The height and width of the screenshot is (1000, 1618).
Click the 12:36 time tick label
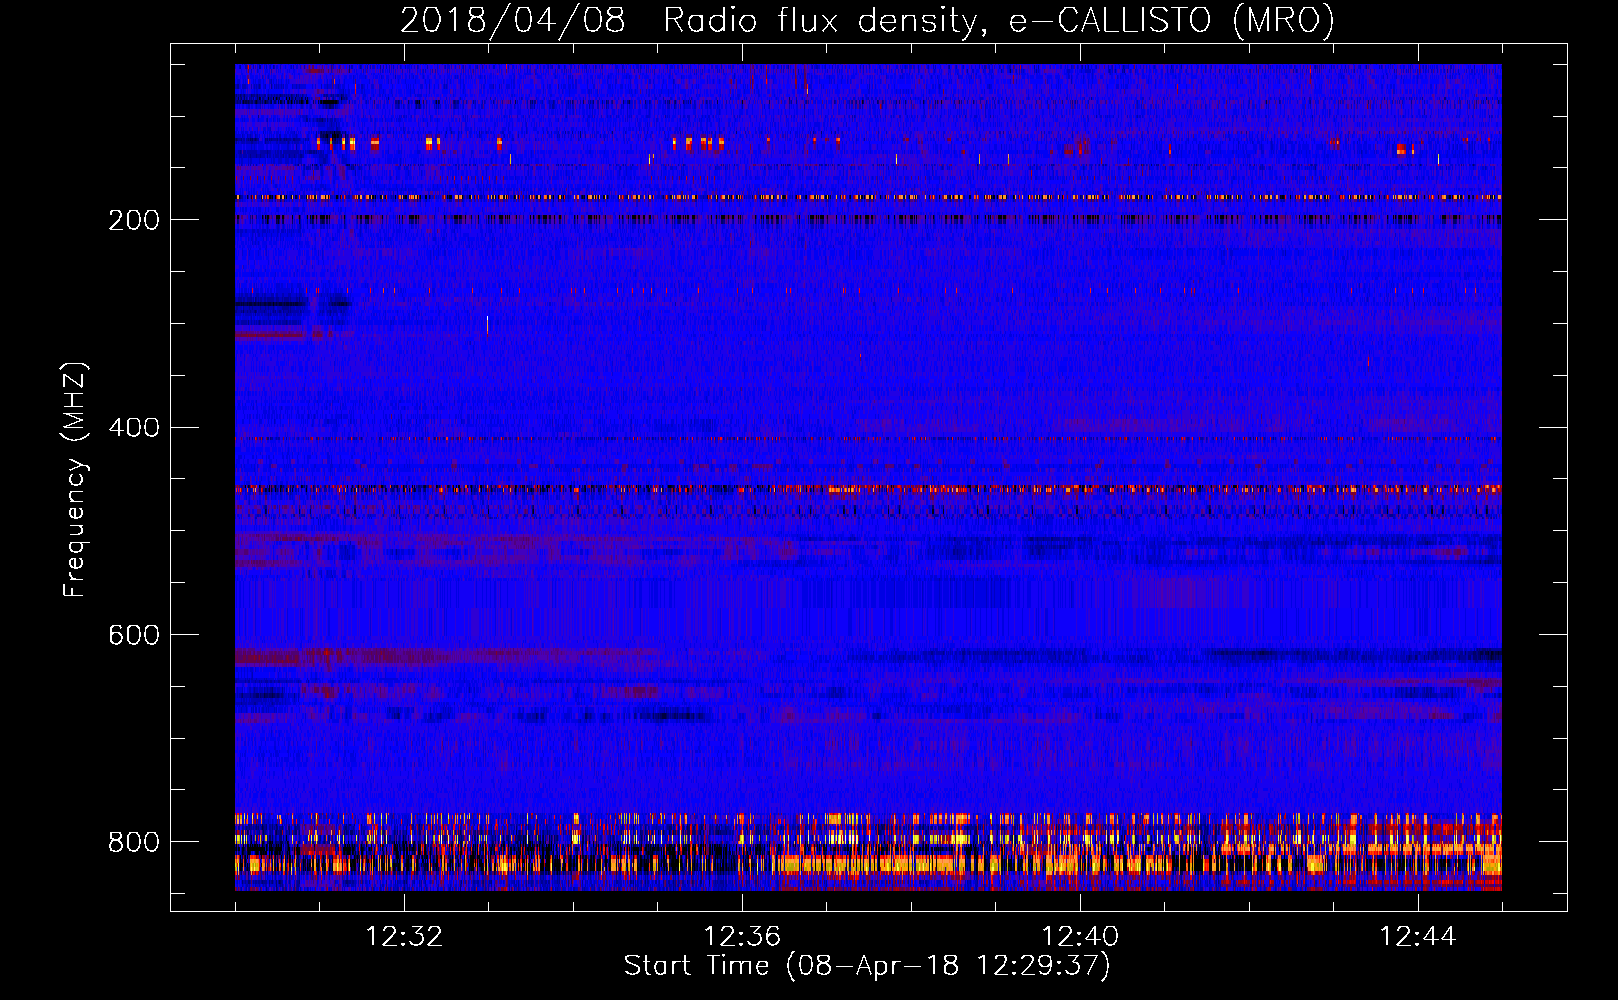click(x=742, y=937)
